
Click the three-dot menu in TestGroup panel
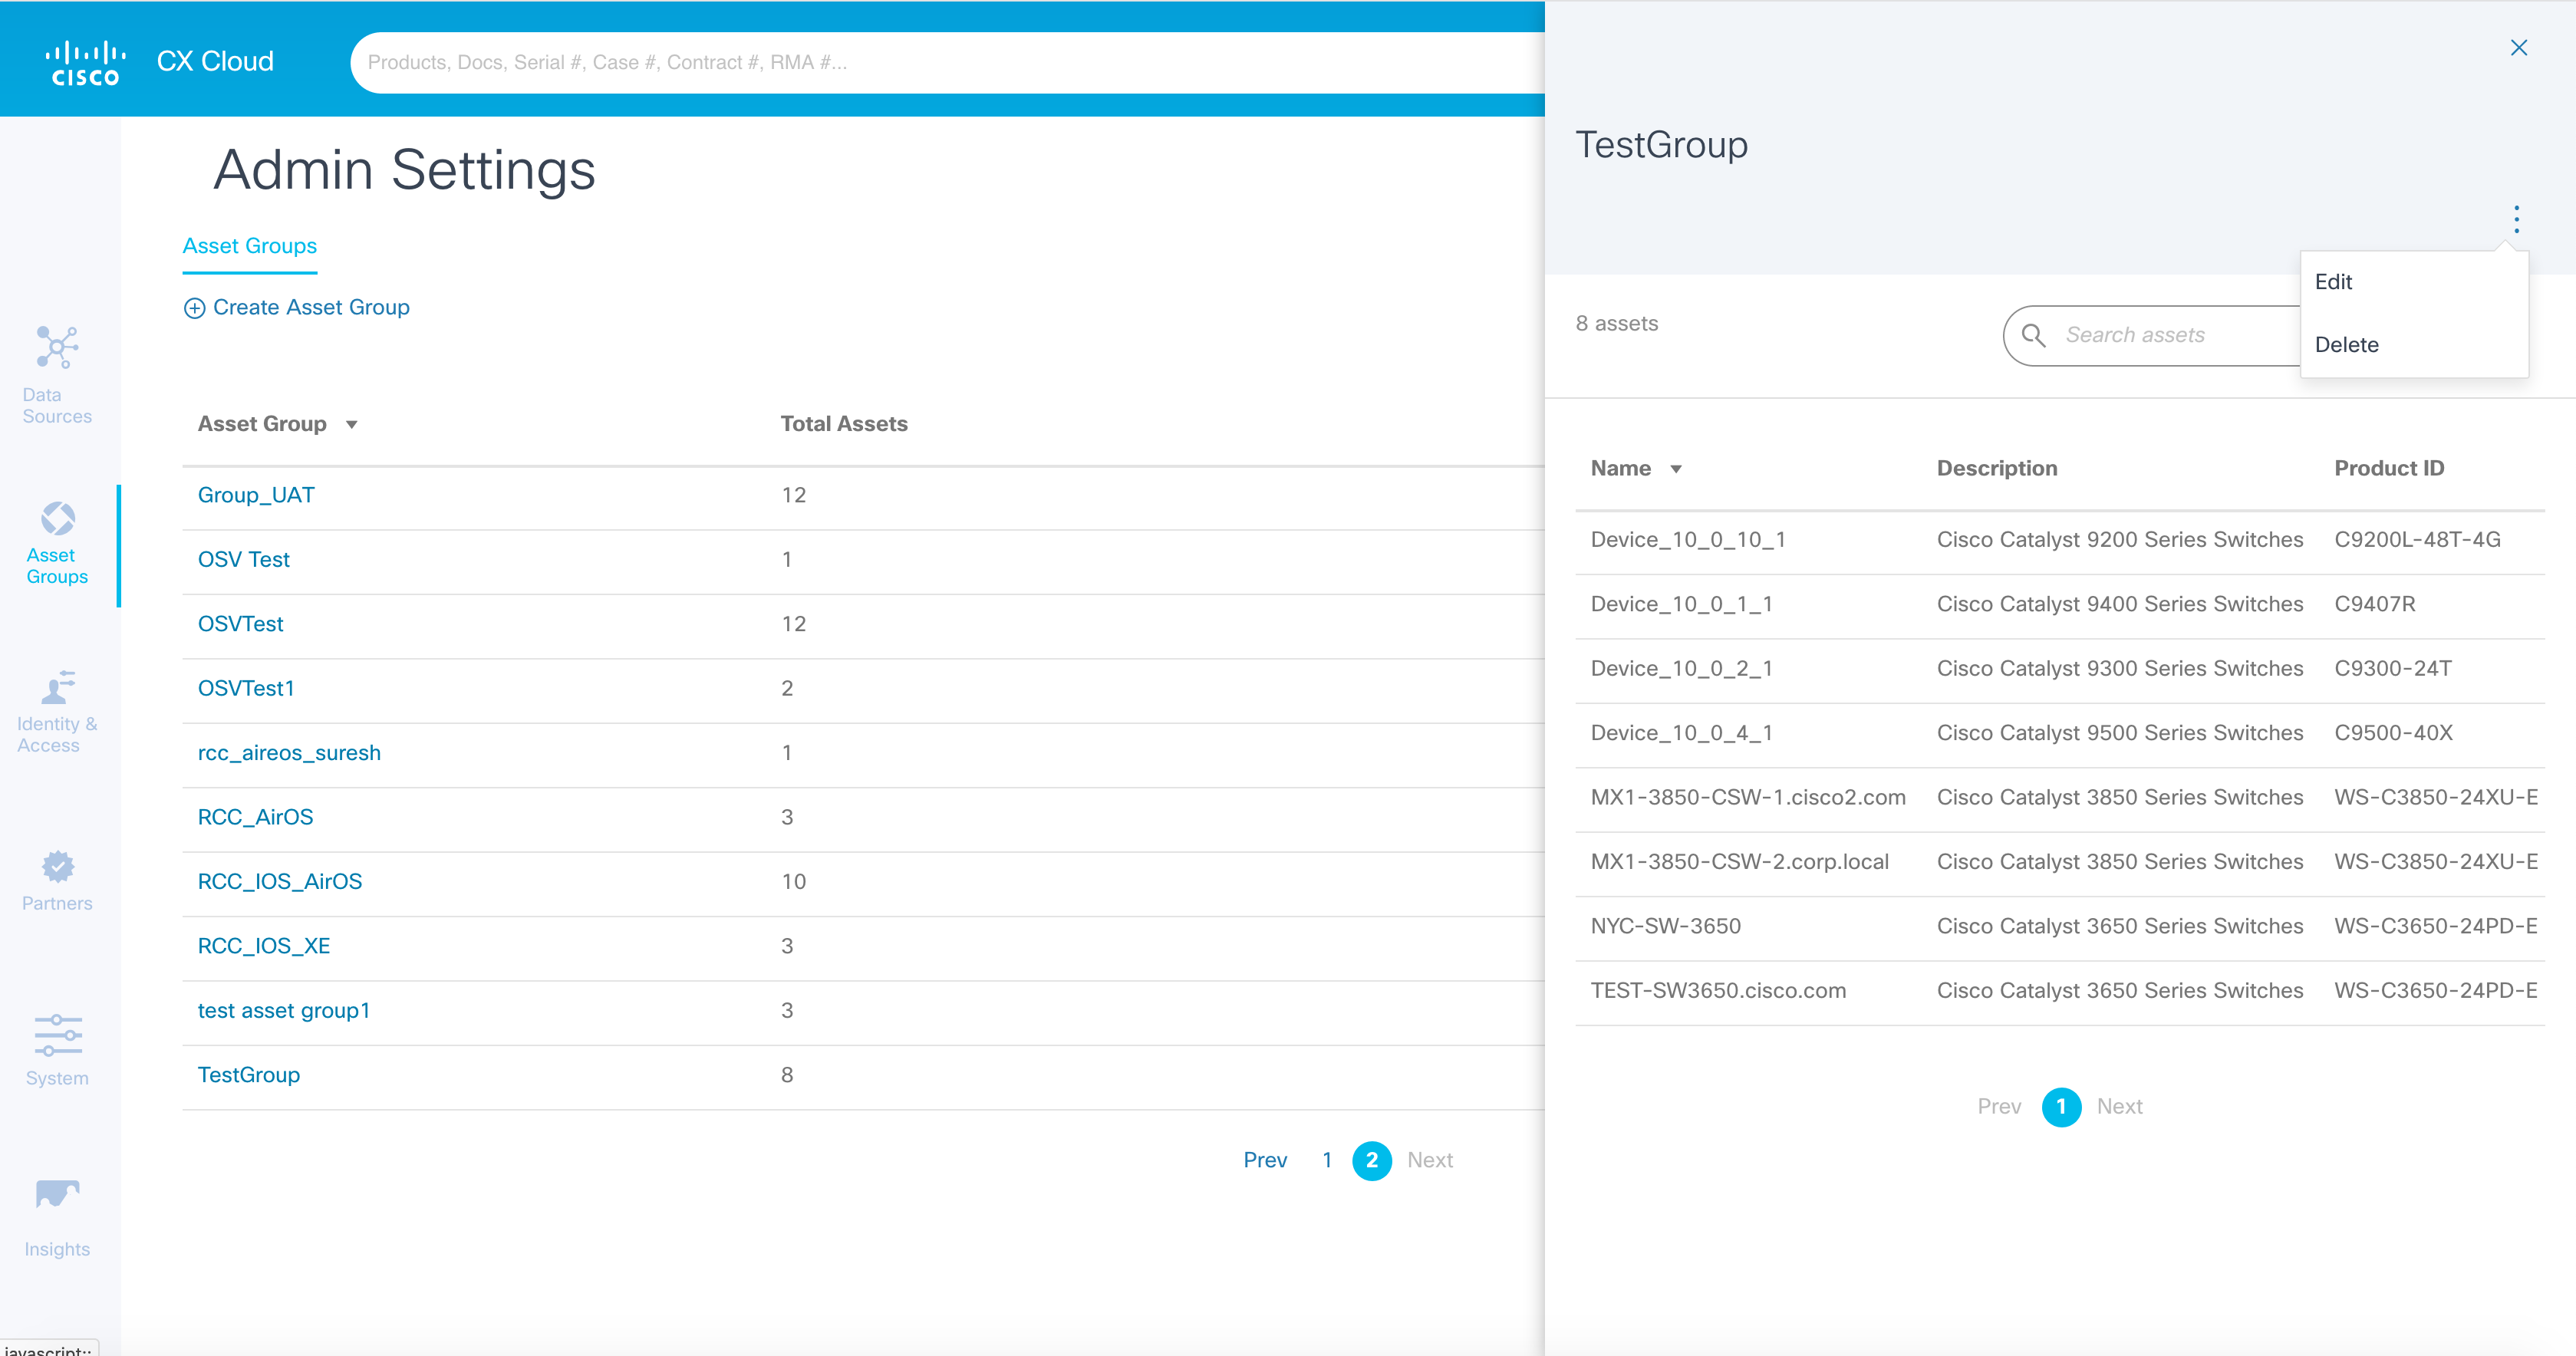[2516, 219]
